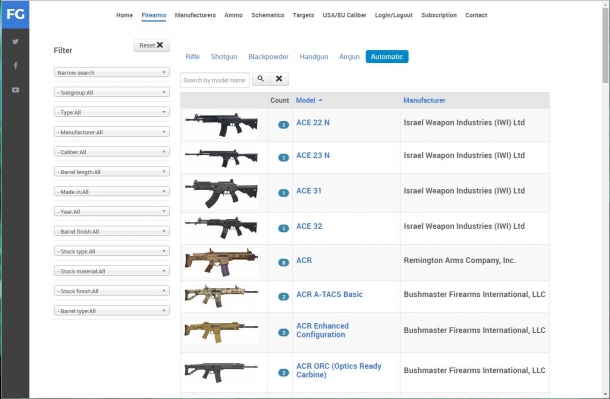
Task: Open the ACR ORC (Optics Ready Carbine) link
Action: tap(338, 370)
